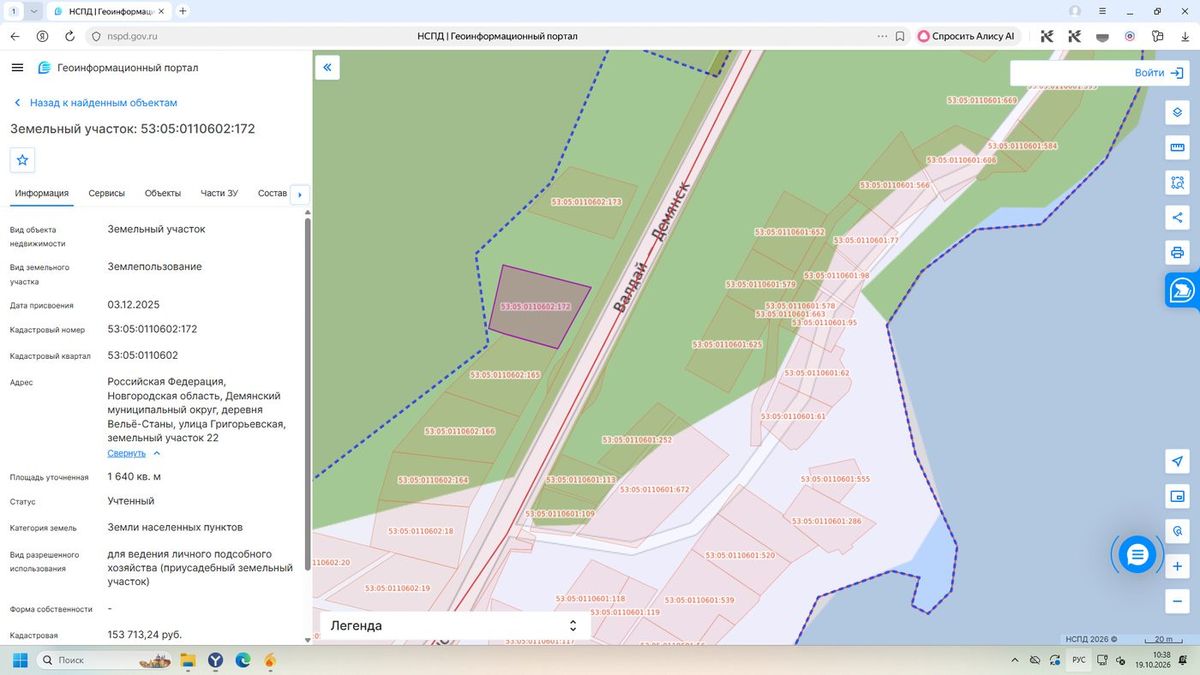Select the area search tool on map
1200x675 pixels.
[1177, 183]
